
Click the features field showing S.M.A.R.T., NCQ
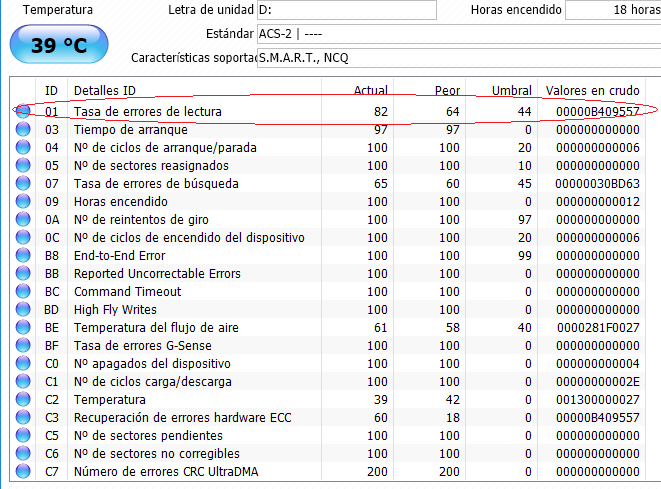pyautogui.click(x=459, y=58)
